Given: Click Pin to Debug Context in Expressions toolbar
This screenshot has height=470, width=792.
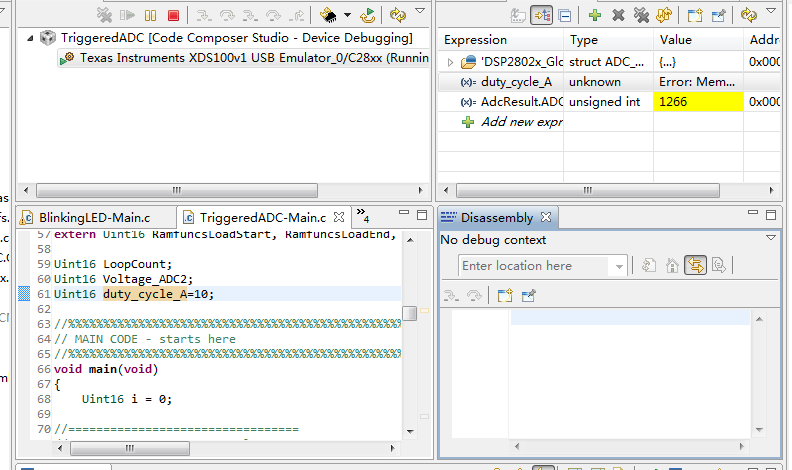Looking at the screenshot, I should 718,15.
